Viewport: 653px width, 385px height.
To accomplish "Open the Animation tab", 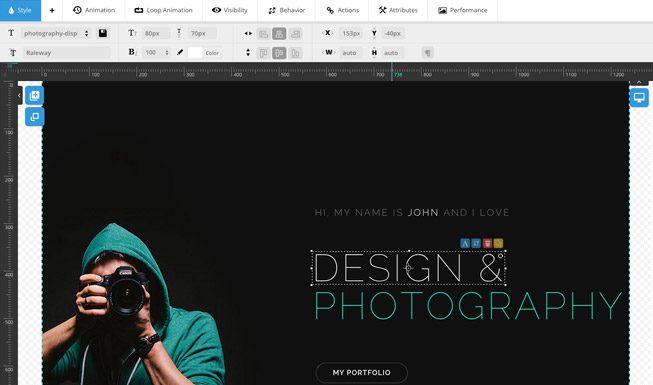I will tap(94, 10).
